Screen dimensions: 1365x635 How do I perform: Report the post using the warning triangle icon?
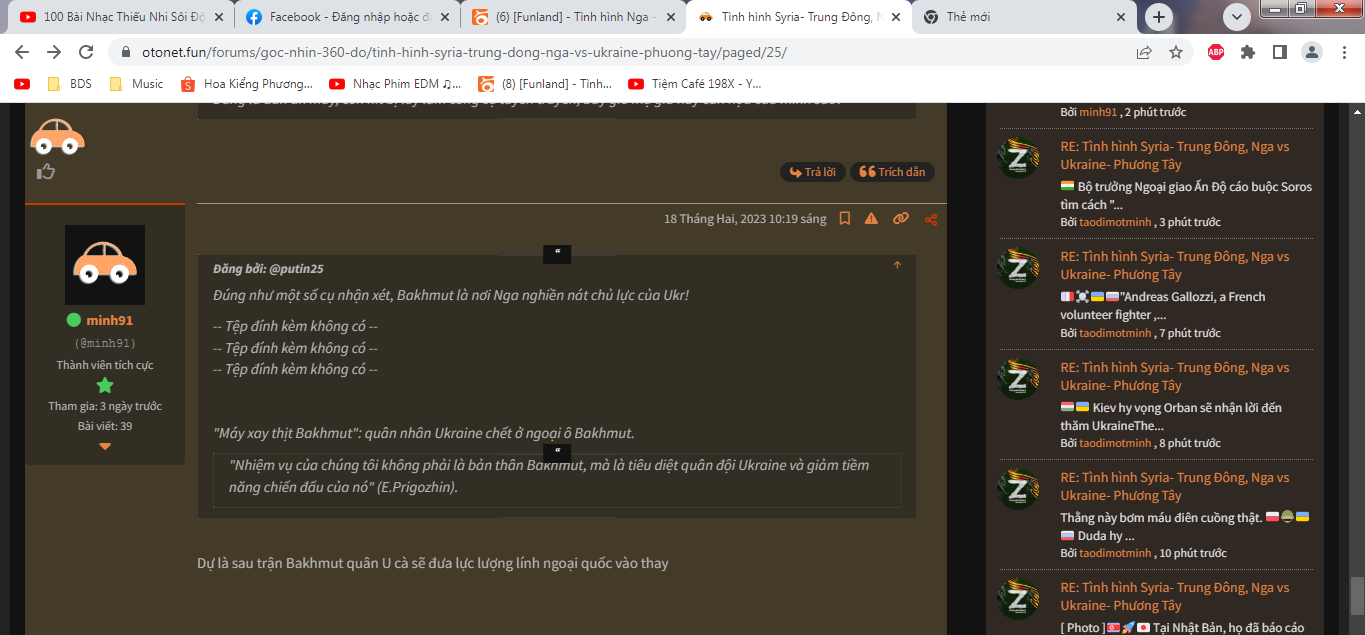pos(872,218)
